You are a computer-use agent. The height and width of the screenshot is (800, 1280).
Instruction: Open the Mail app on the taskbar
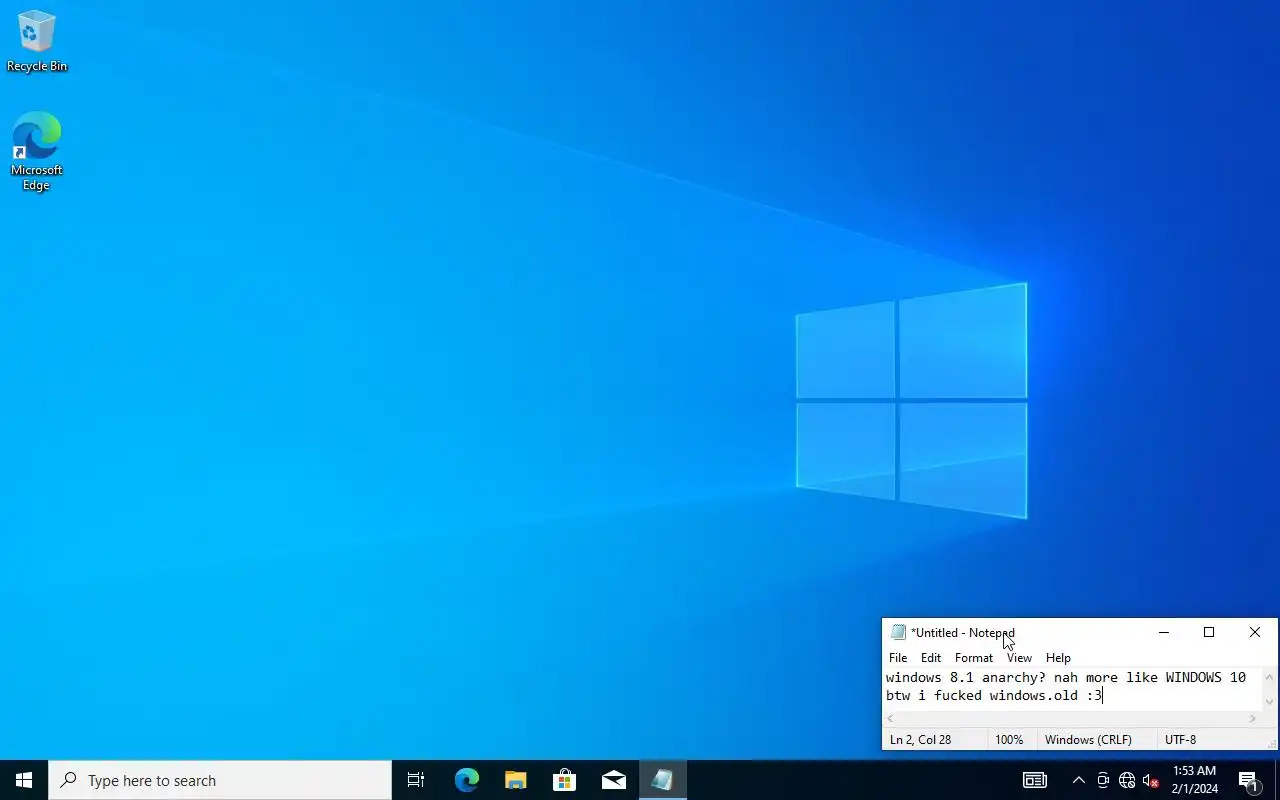tap(613, 780)
